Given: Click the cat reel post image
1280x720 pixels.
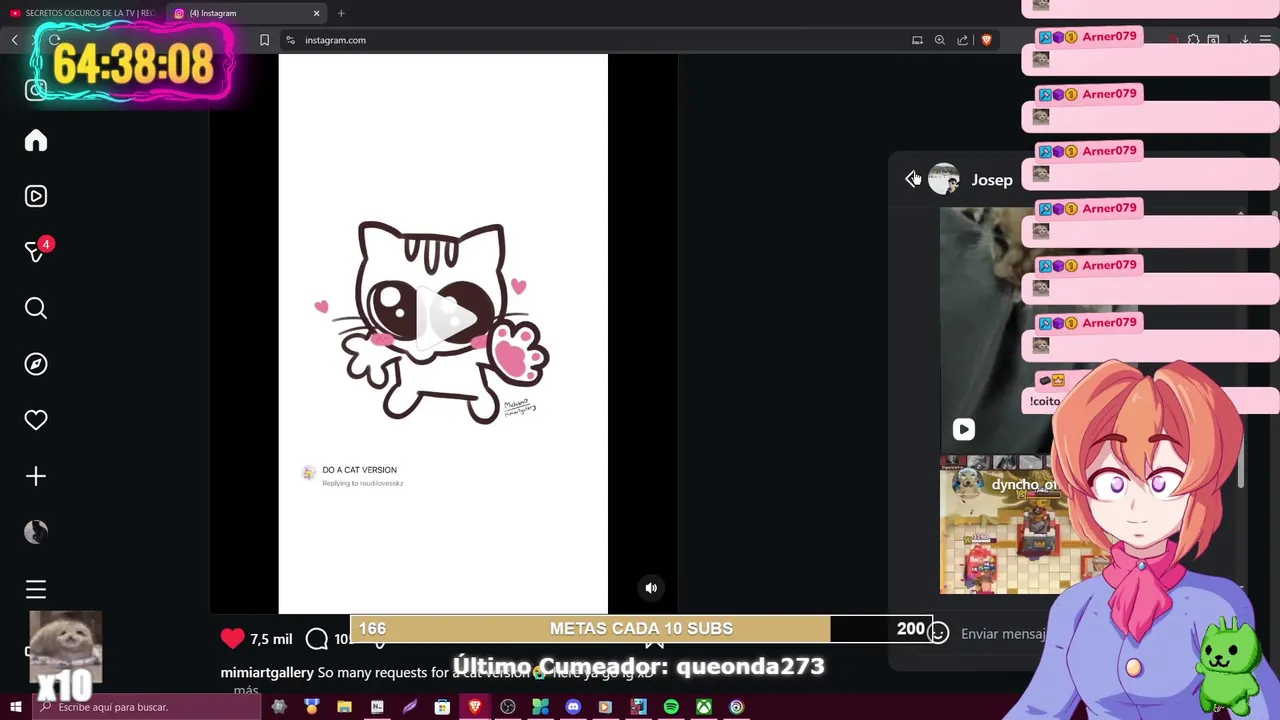Looking at the screenshot, I should [443, 334].
